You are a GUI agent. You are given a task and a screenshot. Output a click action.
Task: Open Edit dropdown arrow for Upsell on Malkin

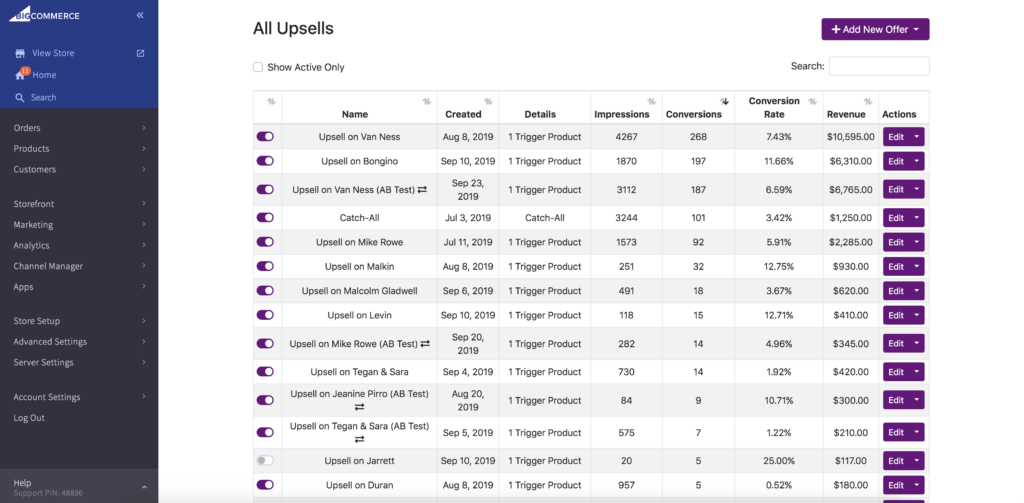coord(917,267)
